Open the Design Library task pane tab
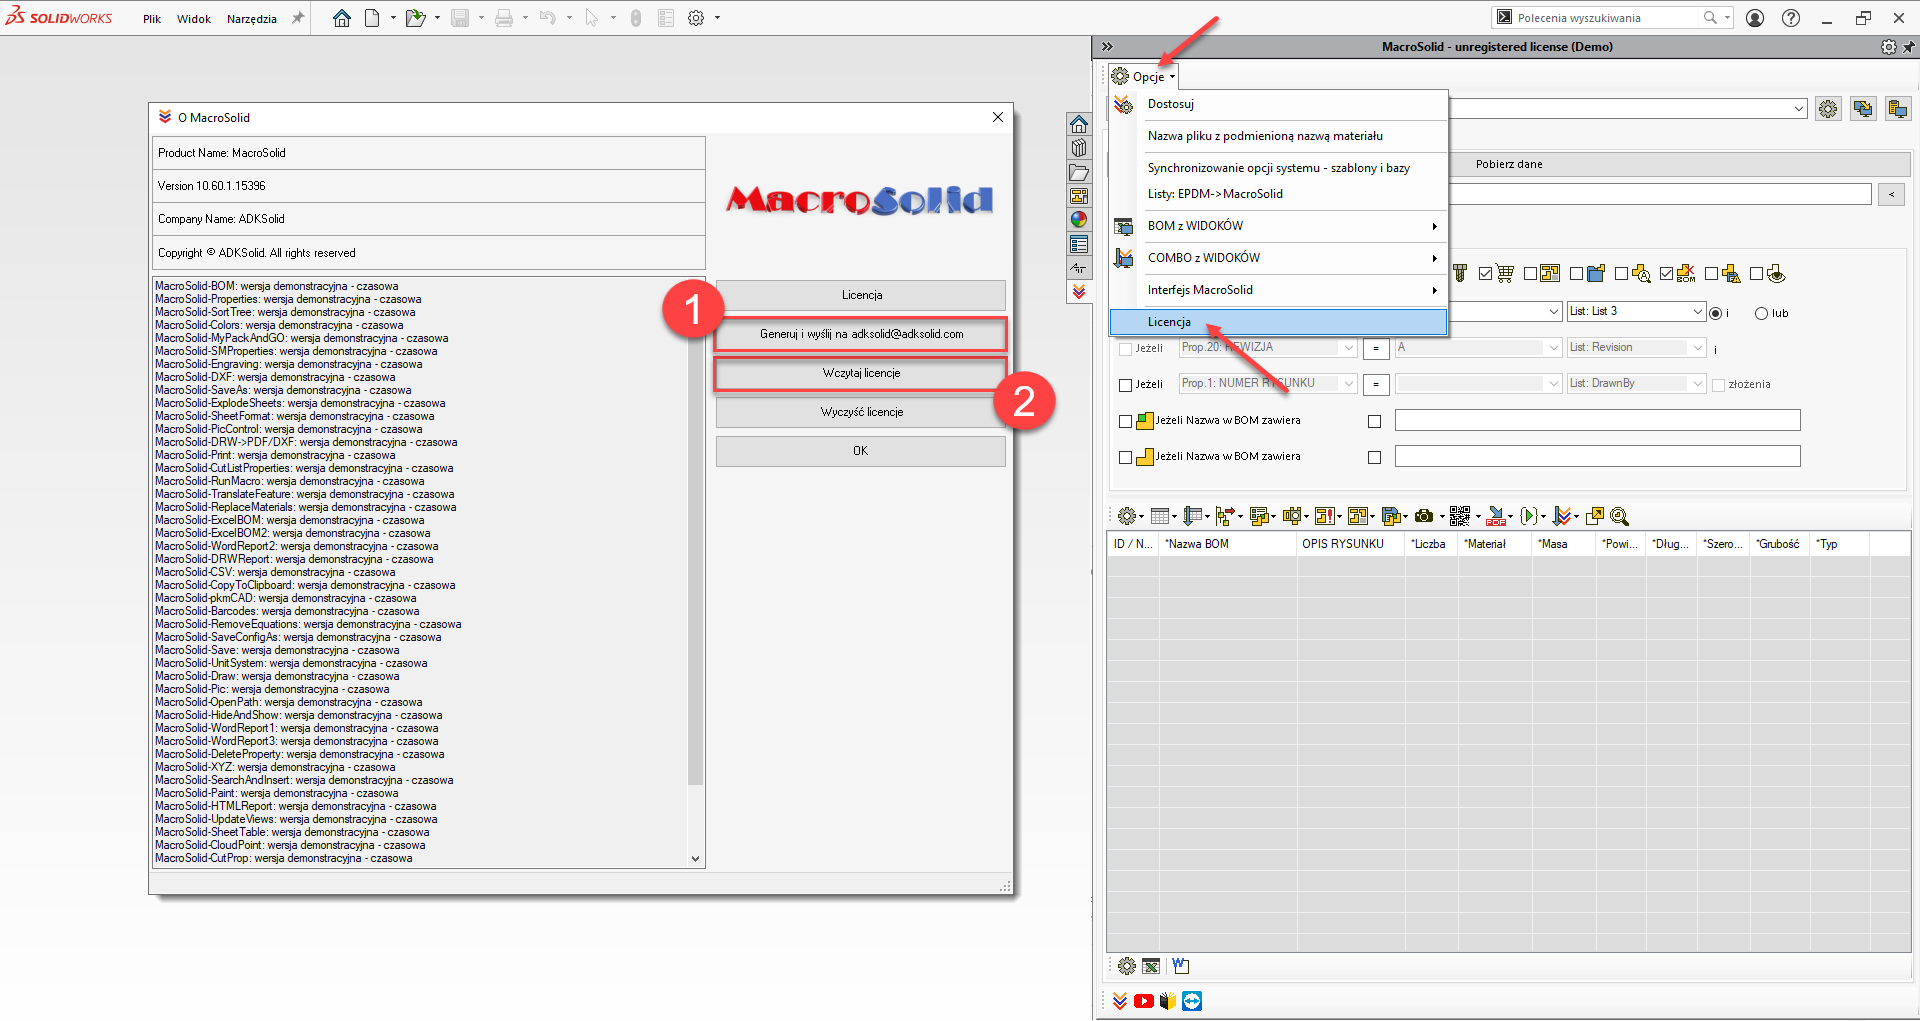This screenshot has width=1920, height=1021. [1079, 148]
